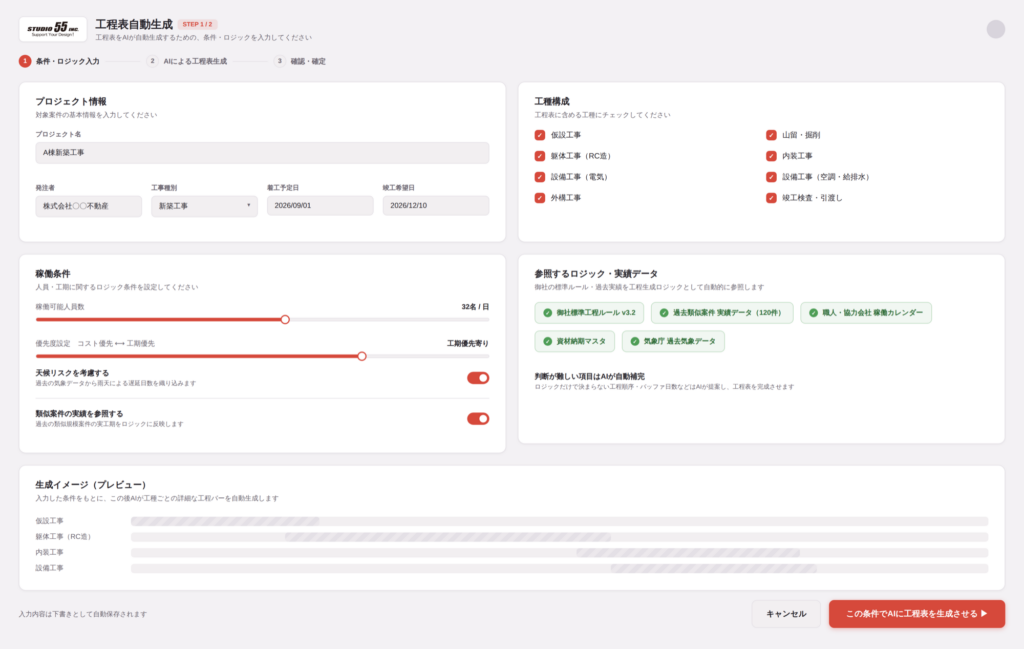Image resolution: width=1024 pixels, height=649 pixels.
Task: Uncheck the 山留・掘削 checkbox
Action: [771, 135]
